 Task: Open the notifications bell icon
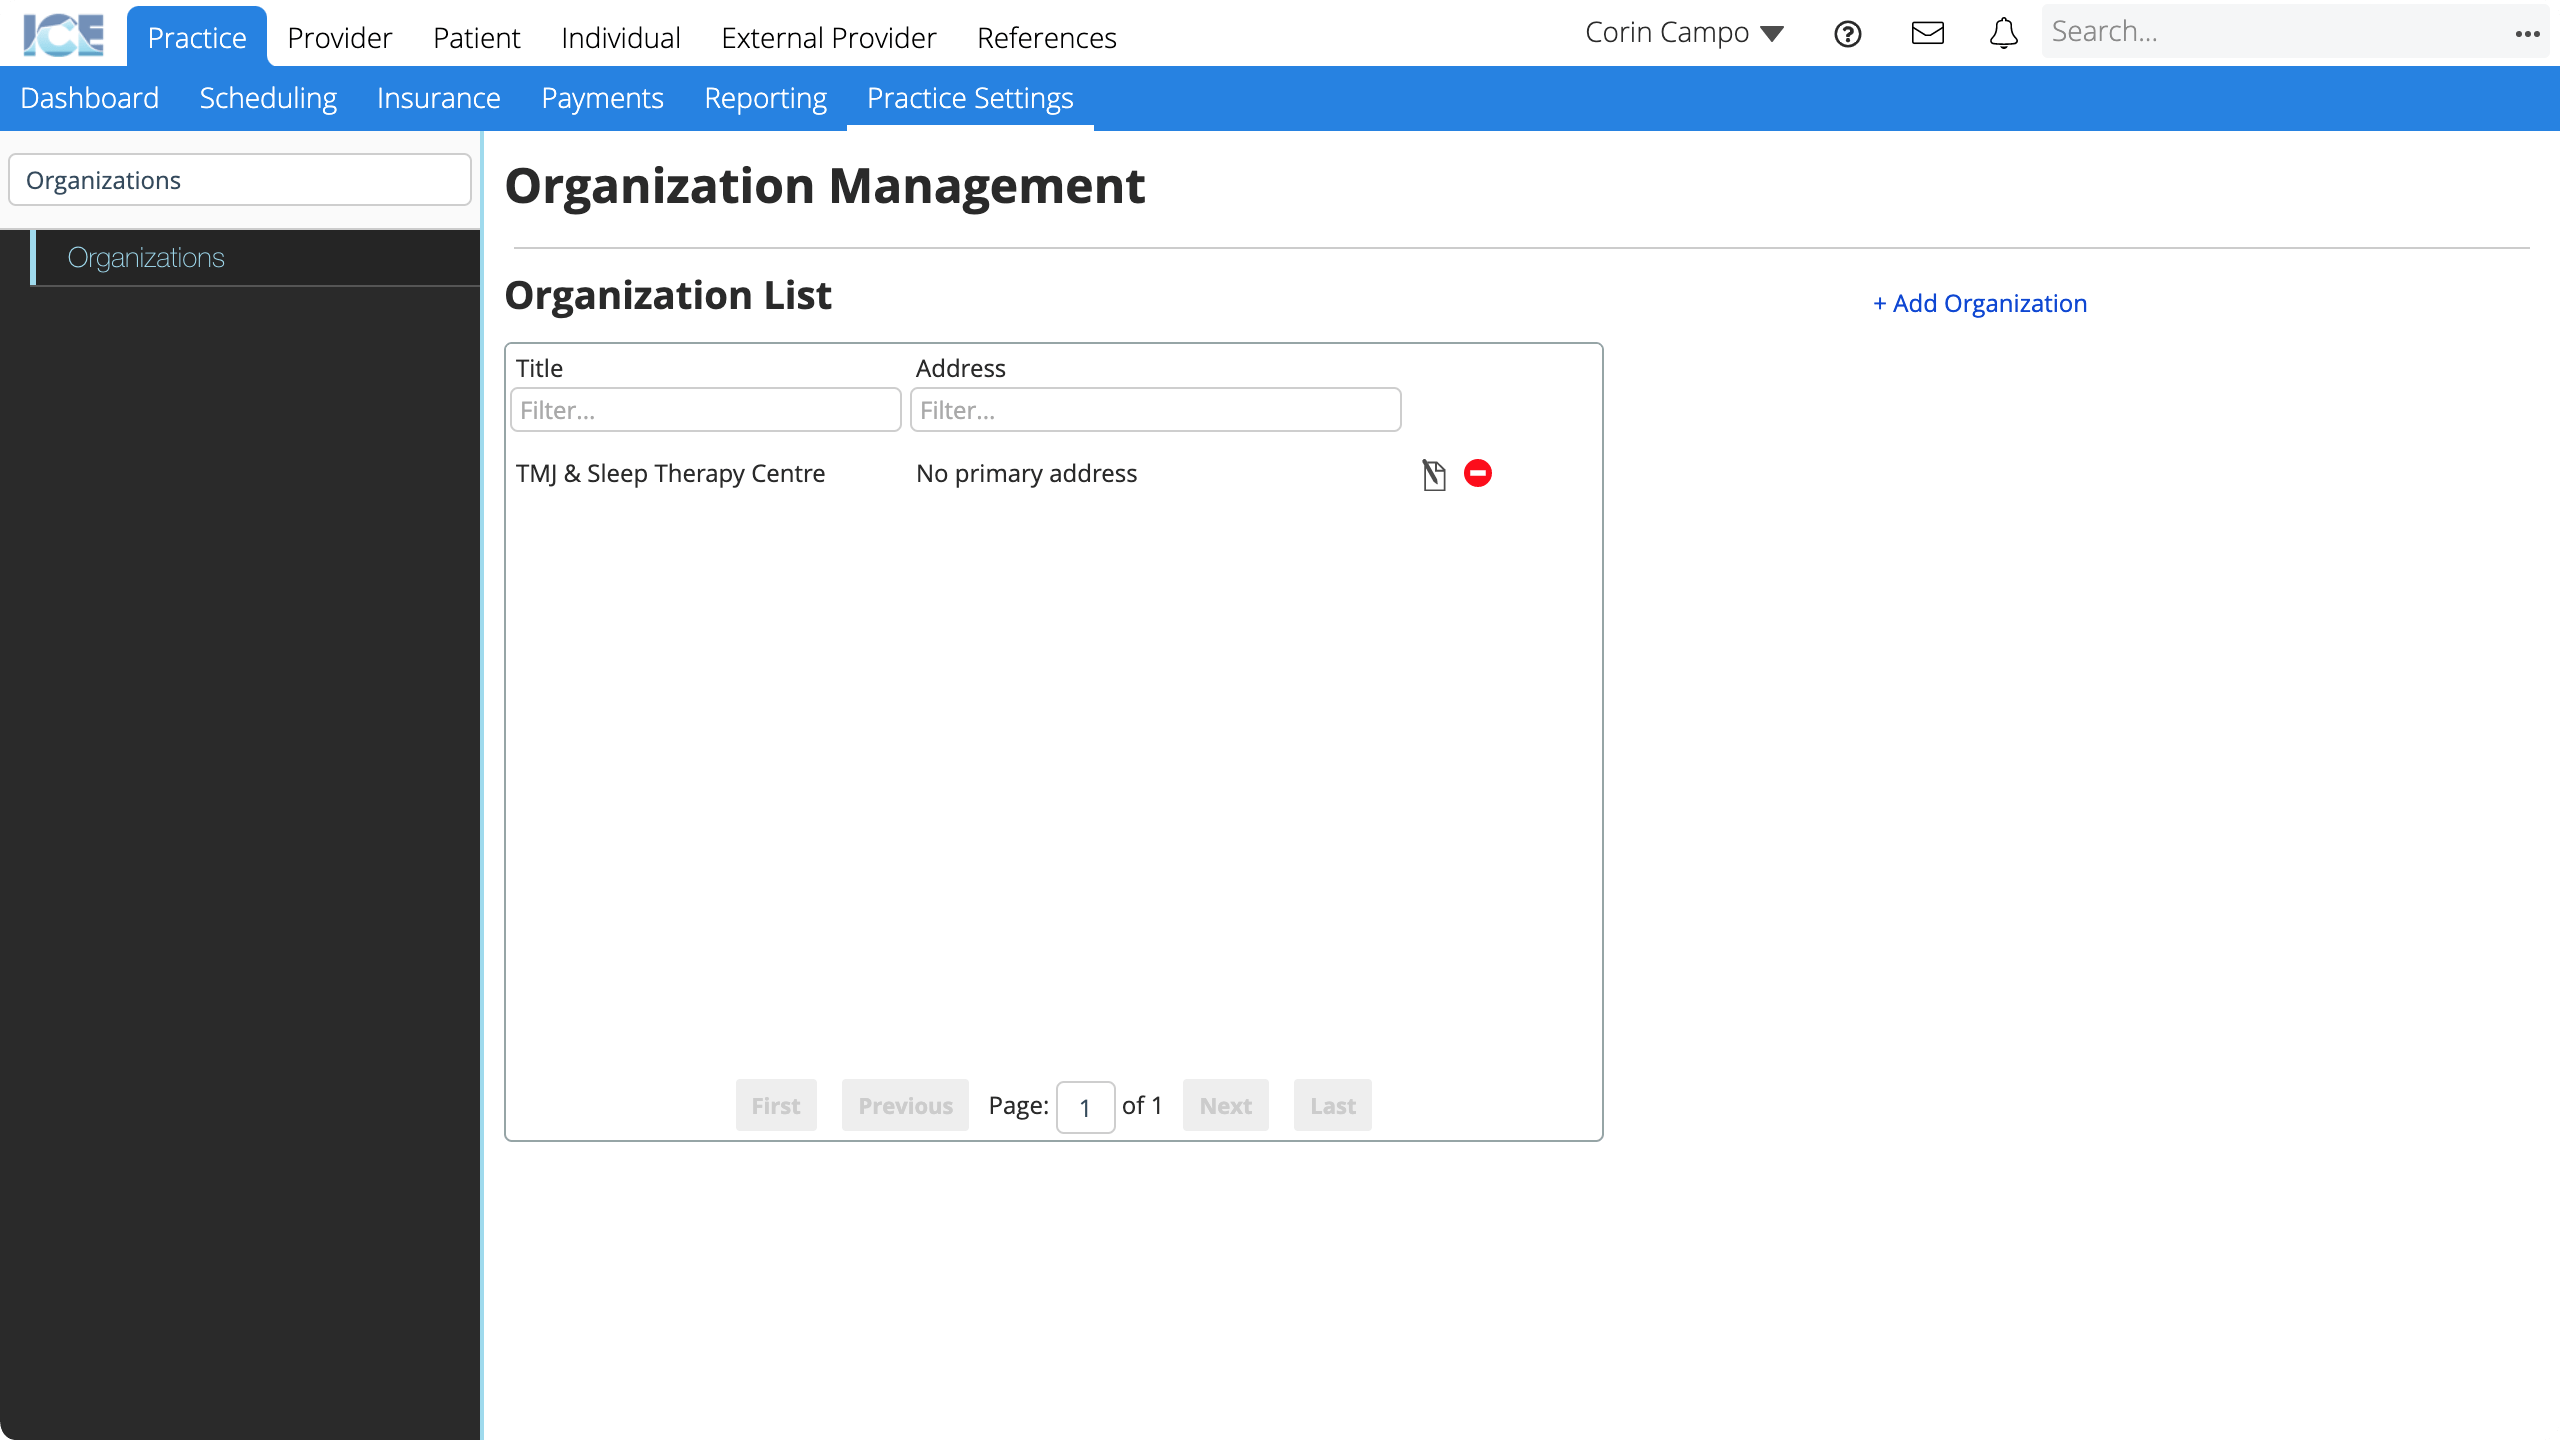(2004, 32)
